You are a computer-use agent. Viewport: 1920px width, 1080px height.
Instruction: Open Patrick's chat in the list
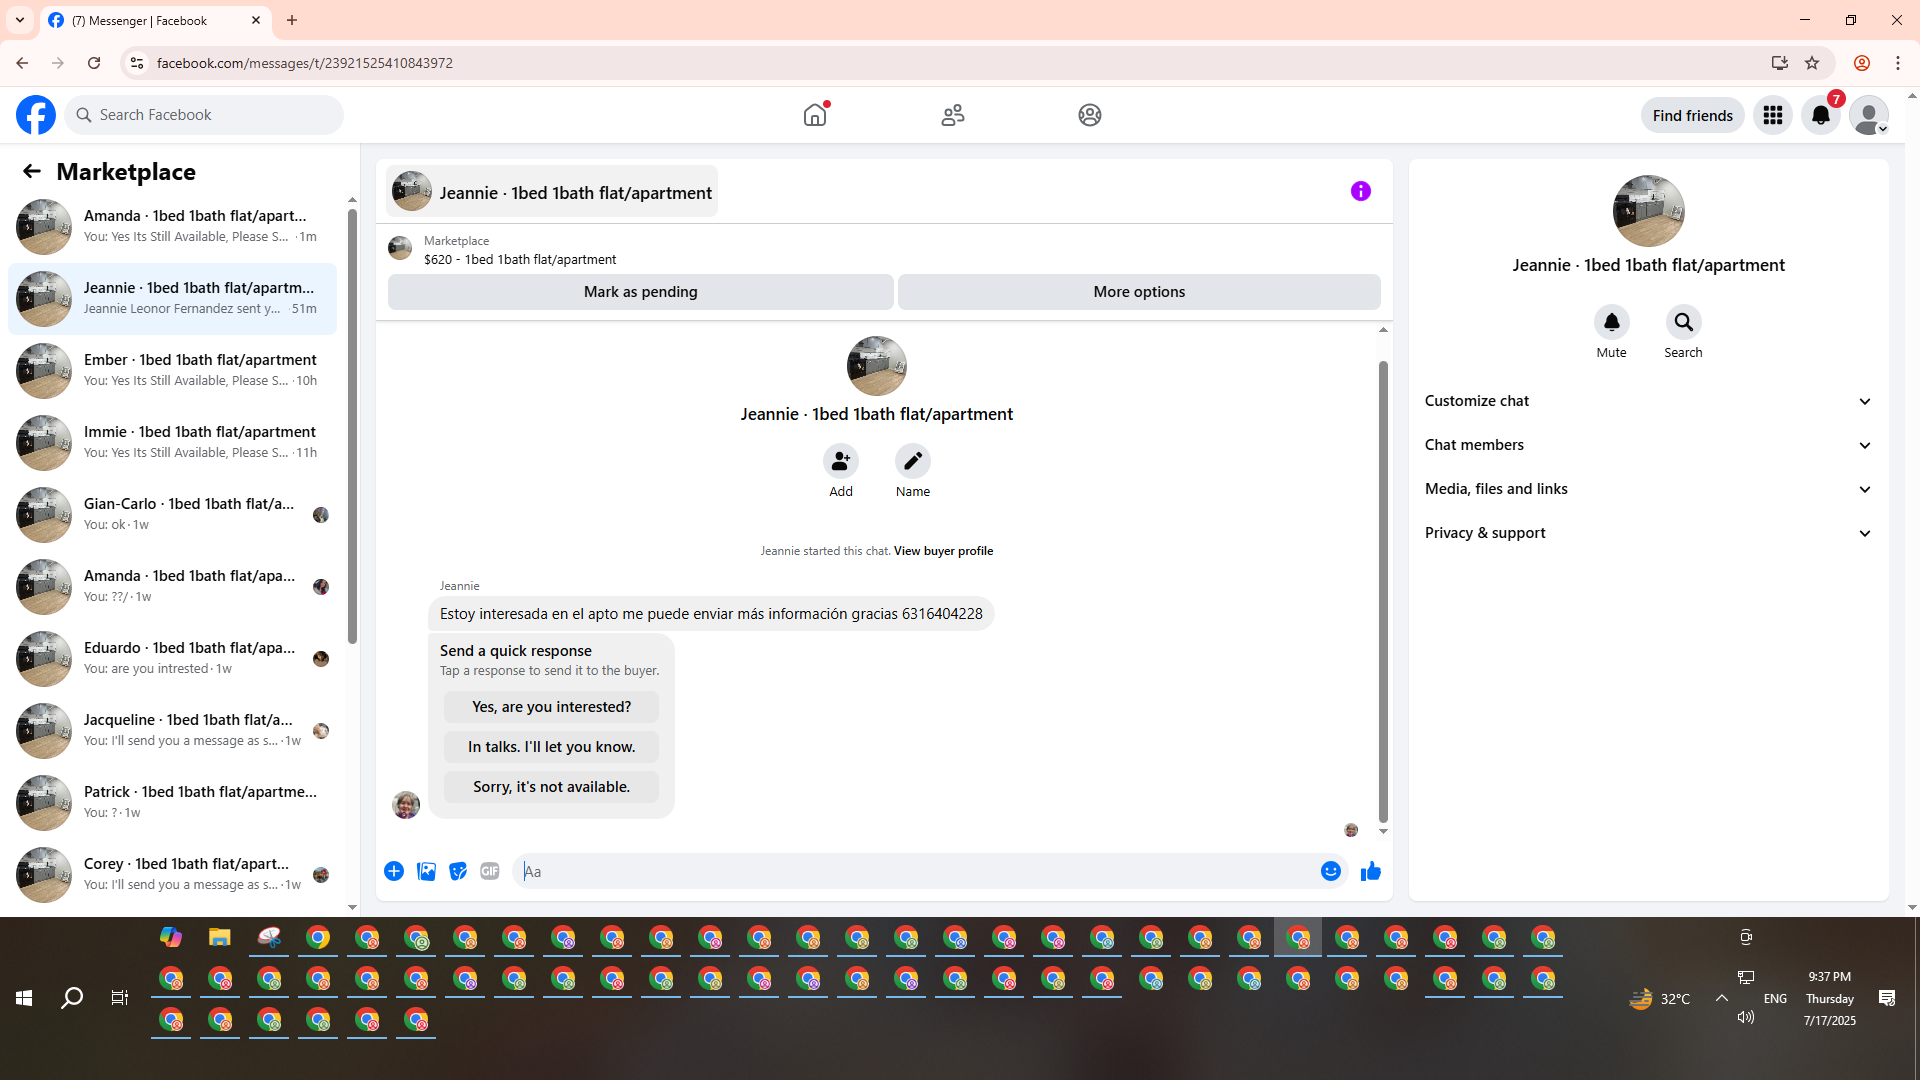172,802
